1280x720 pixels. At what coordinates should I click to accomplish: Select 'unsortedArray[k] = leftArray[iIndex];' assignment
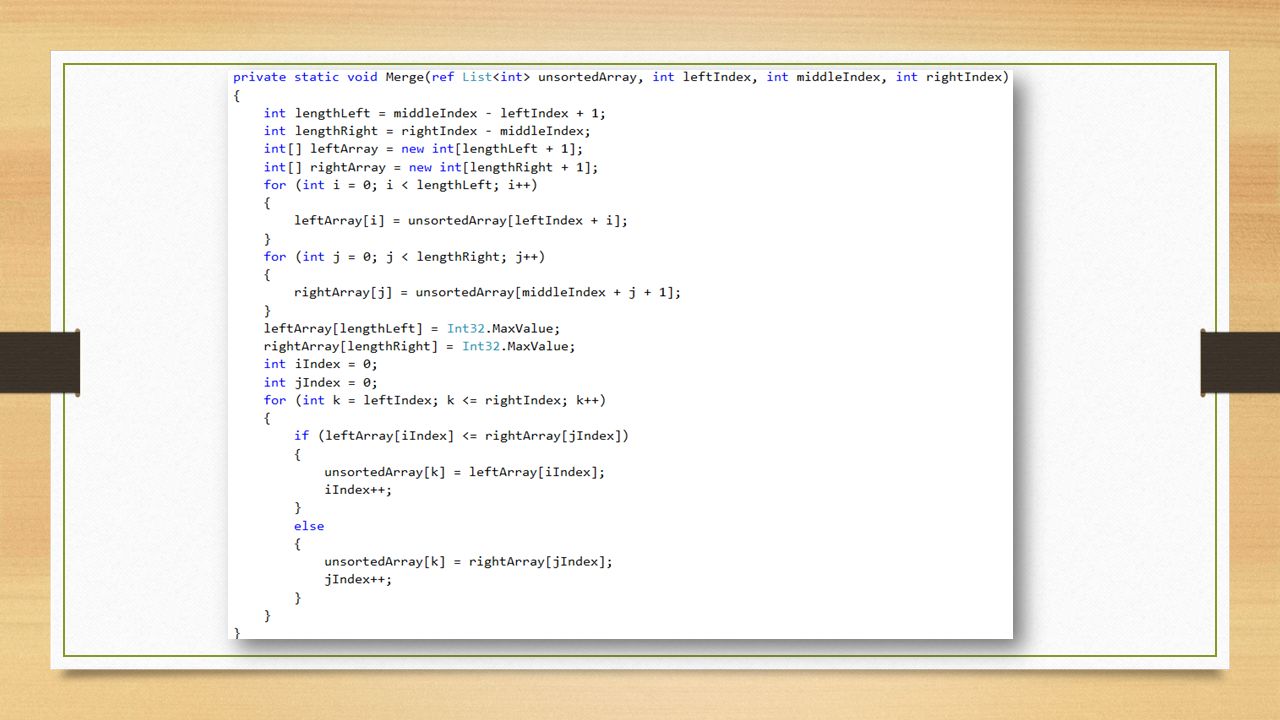tap(465, 472)
